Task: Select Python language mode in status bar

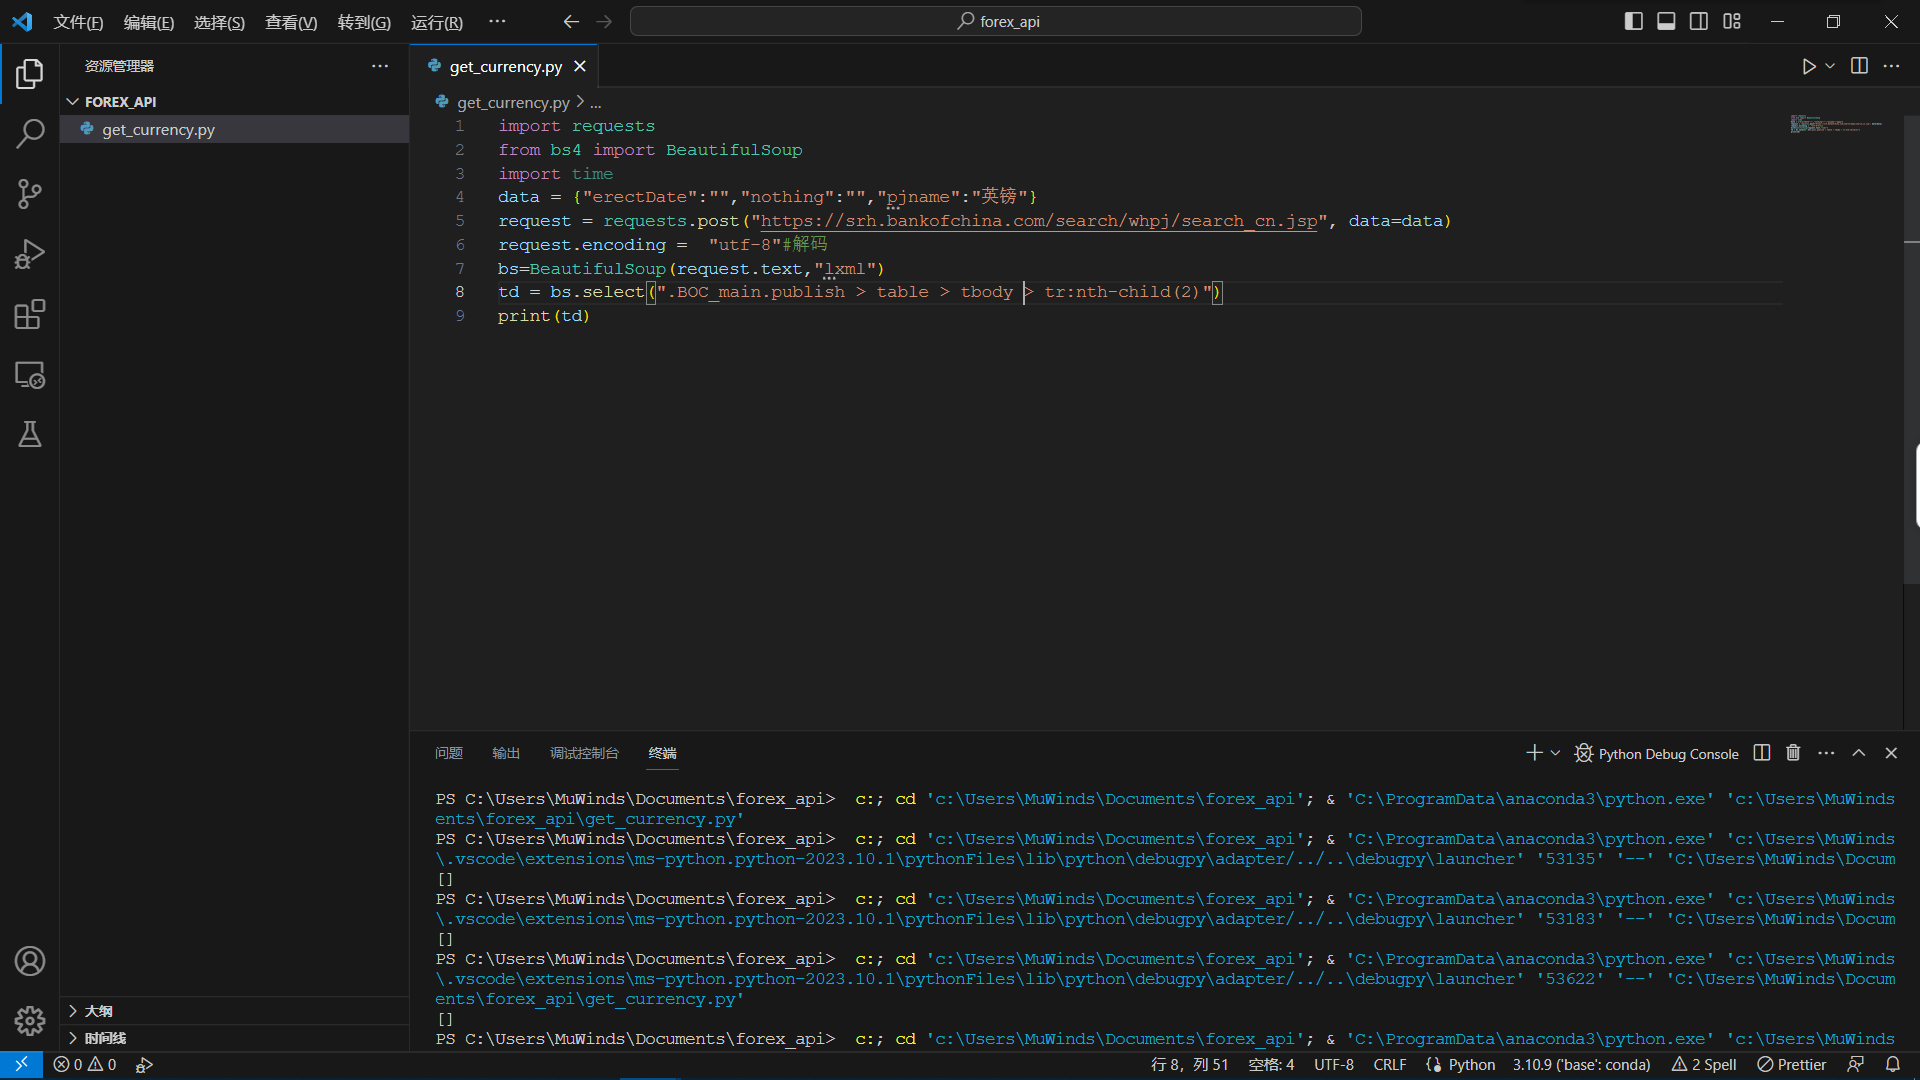Action: 1472,1065
